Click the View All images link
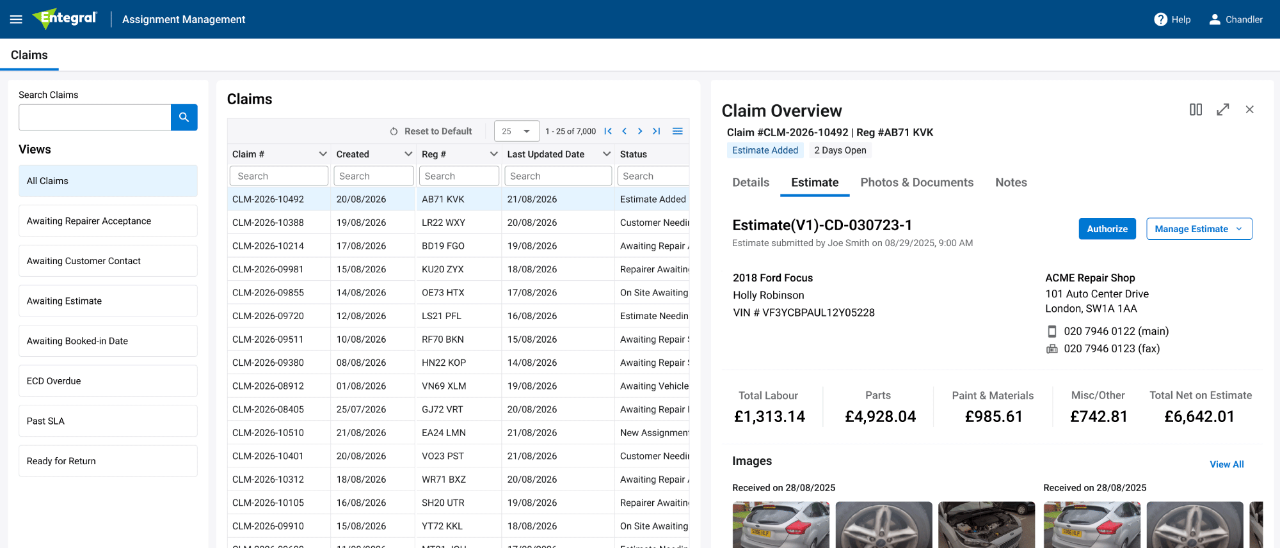 tap(1227, 464)
